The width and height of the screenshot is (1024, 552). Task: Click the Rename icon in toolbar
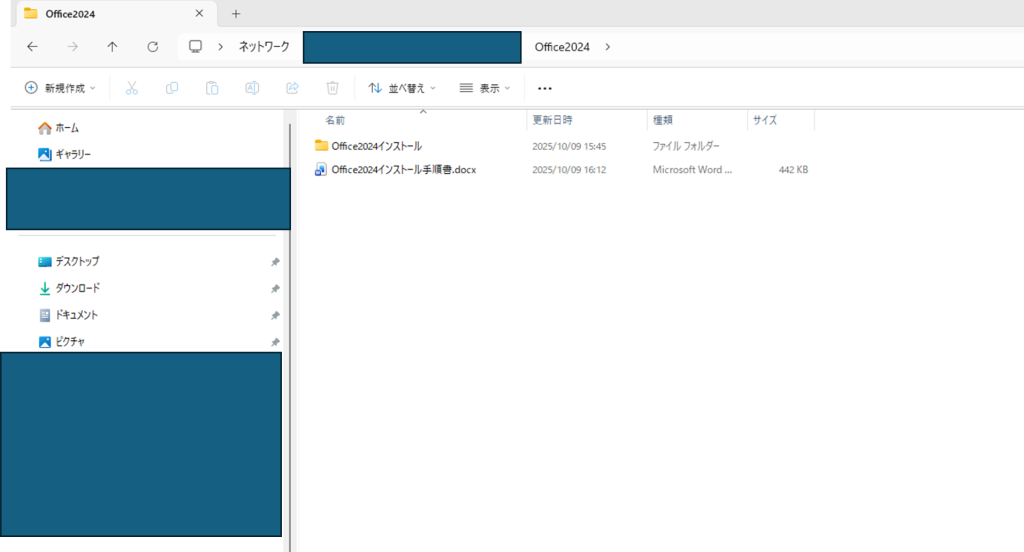[252, 88]
